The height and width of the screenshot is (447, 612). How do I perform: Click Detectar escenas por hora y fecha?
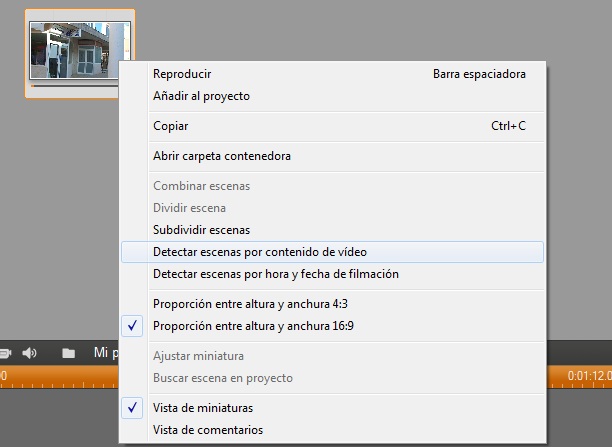click(276, 274)
